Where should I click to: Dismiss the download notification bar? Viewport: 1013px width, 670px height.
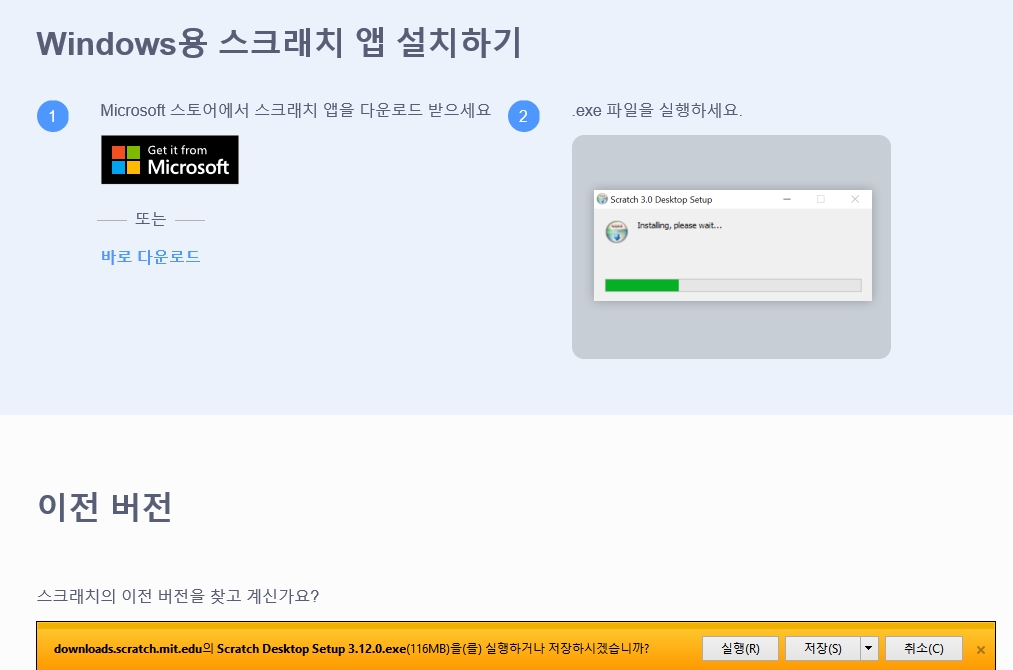pos(981,650)
